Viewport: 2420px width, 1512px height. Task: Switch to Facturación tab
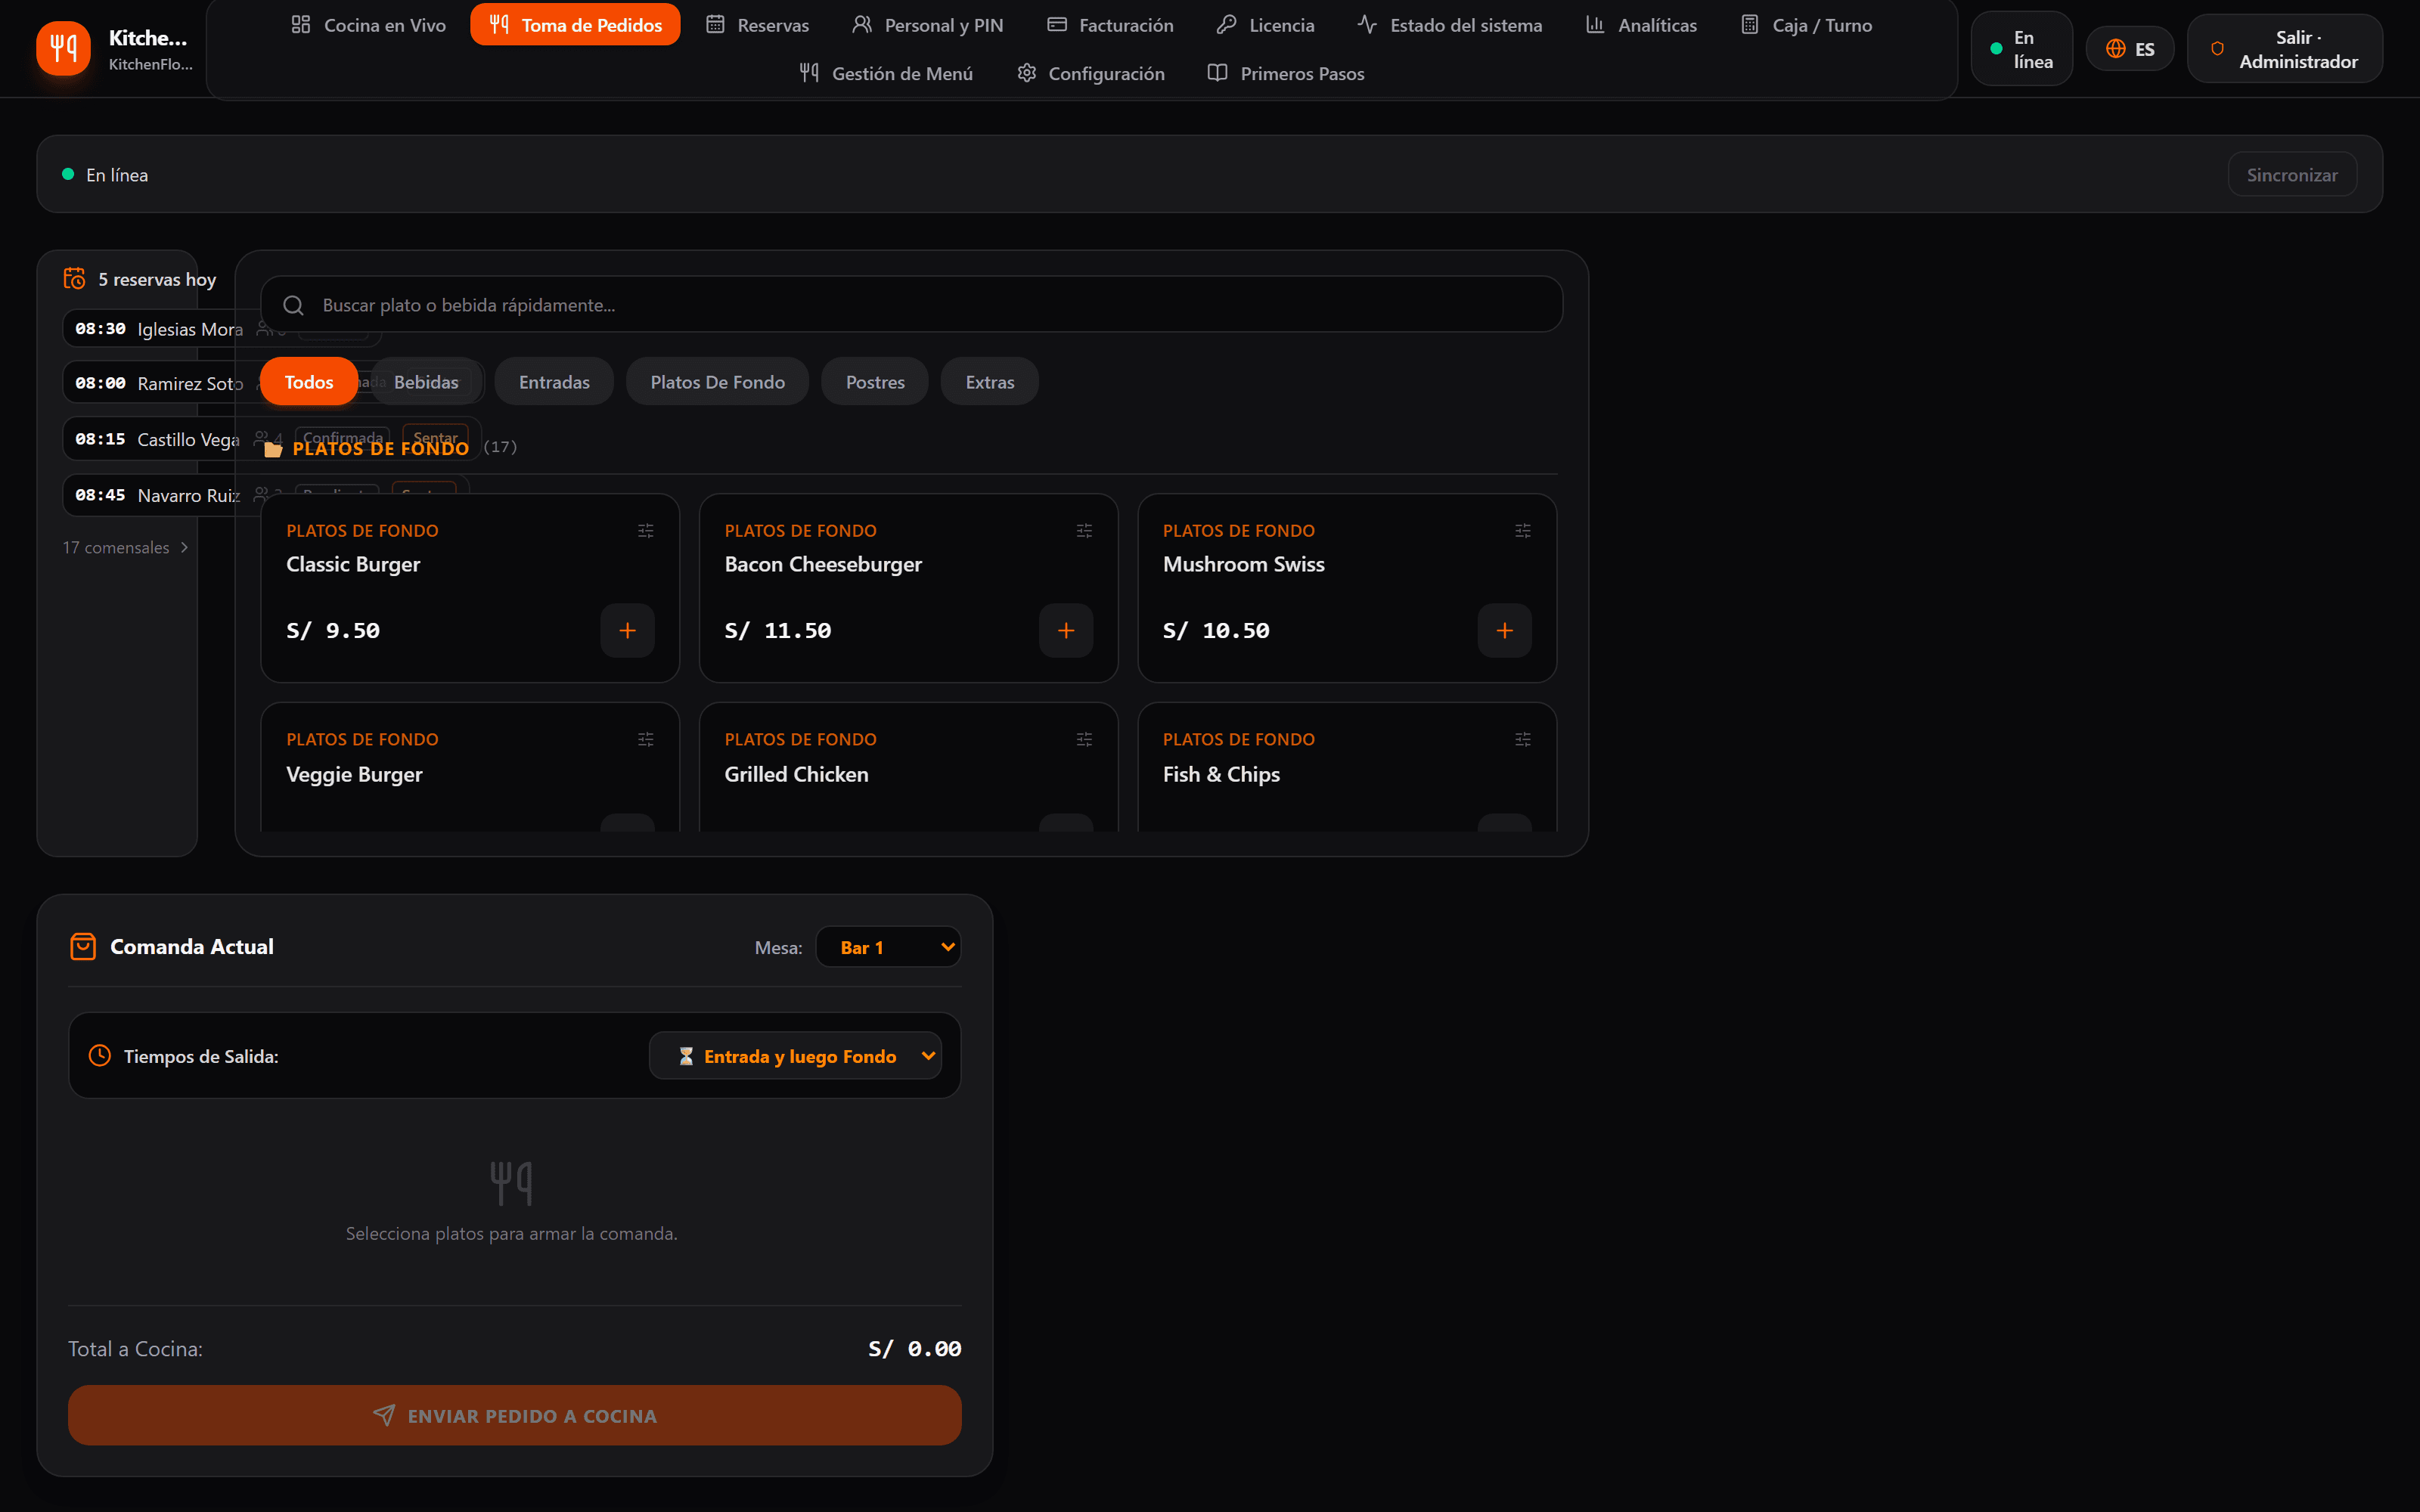pyautogui.click(x=1110, y=25)
